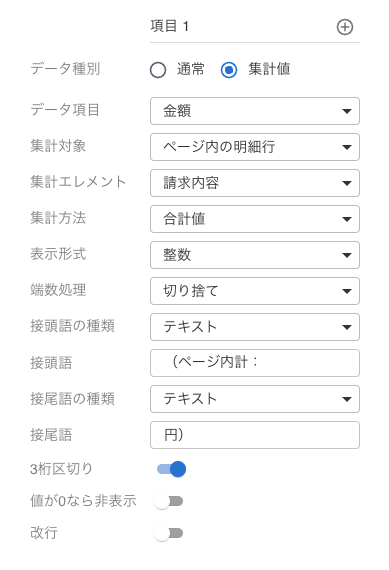Click the 接頭語 text input field

[255, 363]
